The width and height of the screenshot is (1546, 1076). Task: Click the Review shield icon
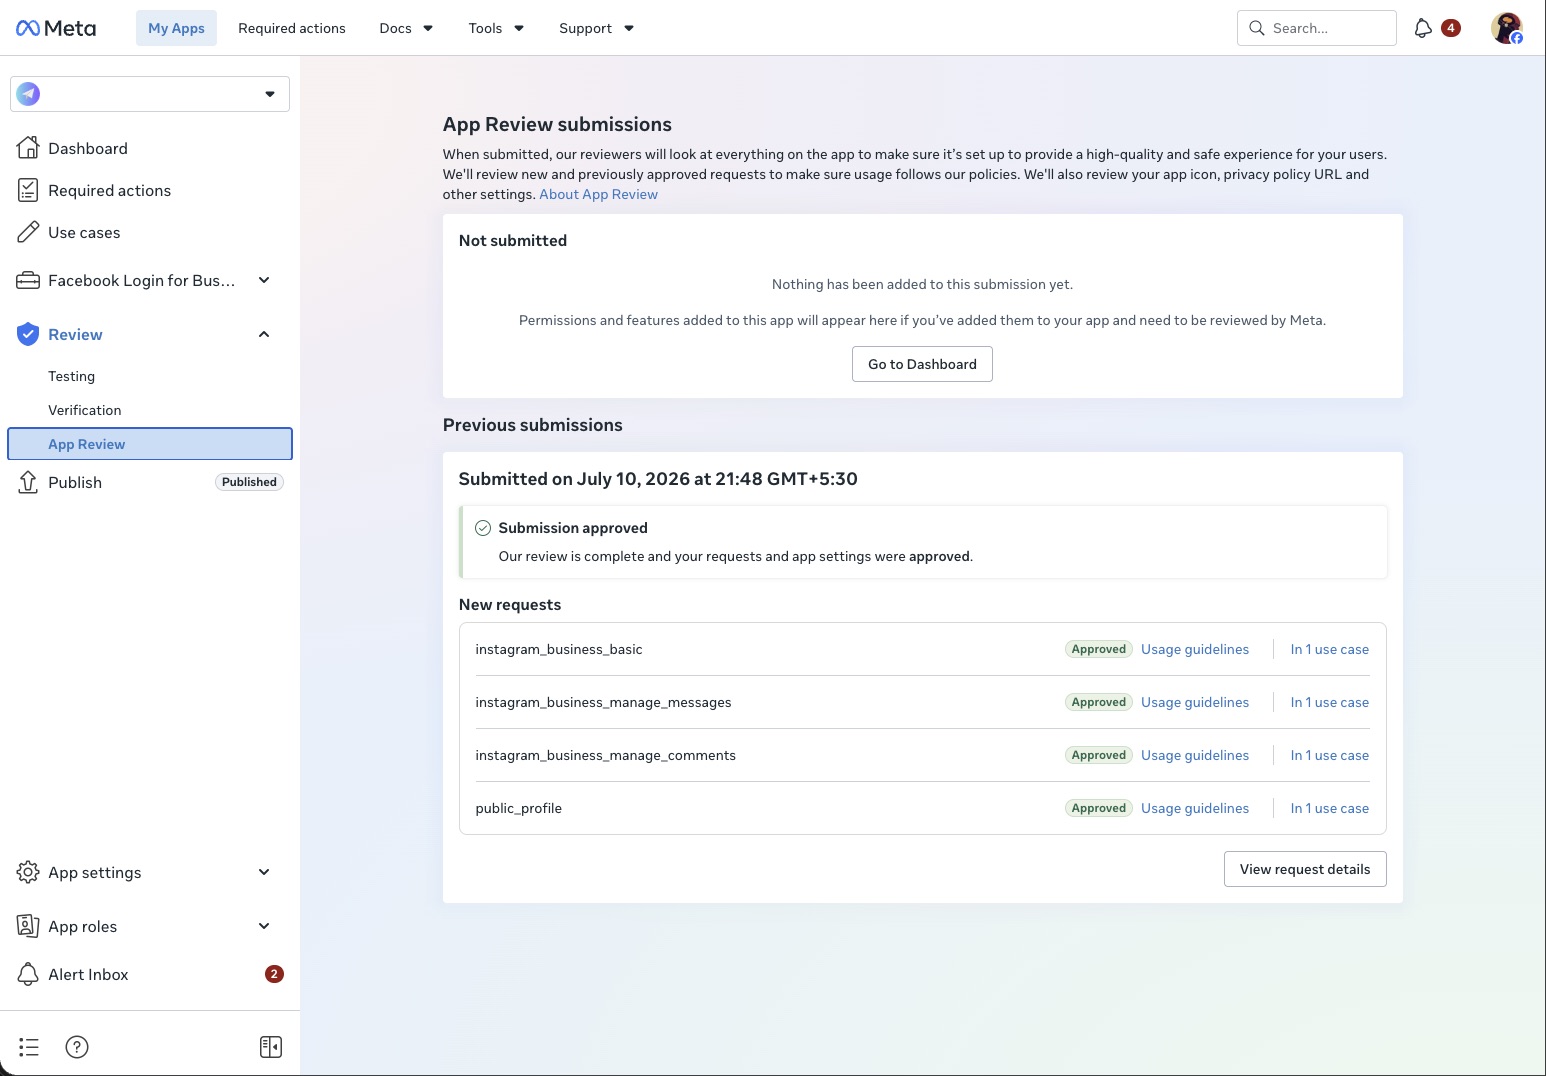click(x=28, y=334)
